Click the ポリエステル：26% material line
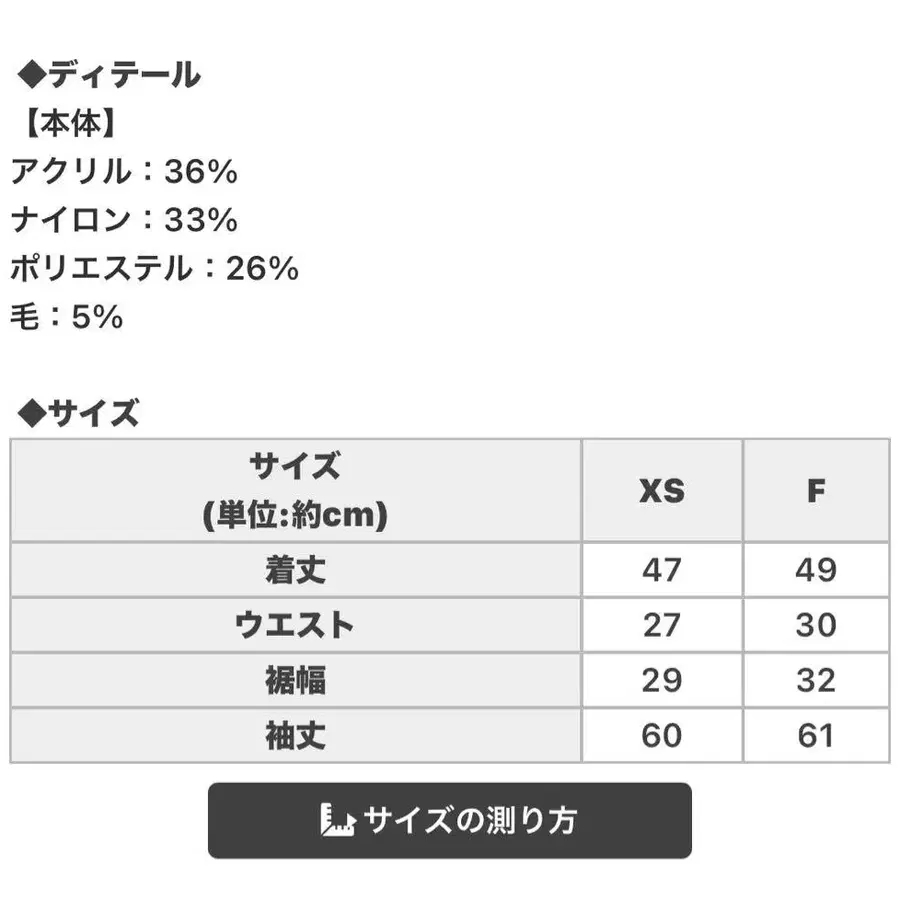The height and width of the screenshot is (900, 900). pyautogui.click(x=155, y=268)
